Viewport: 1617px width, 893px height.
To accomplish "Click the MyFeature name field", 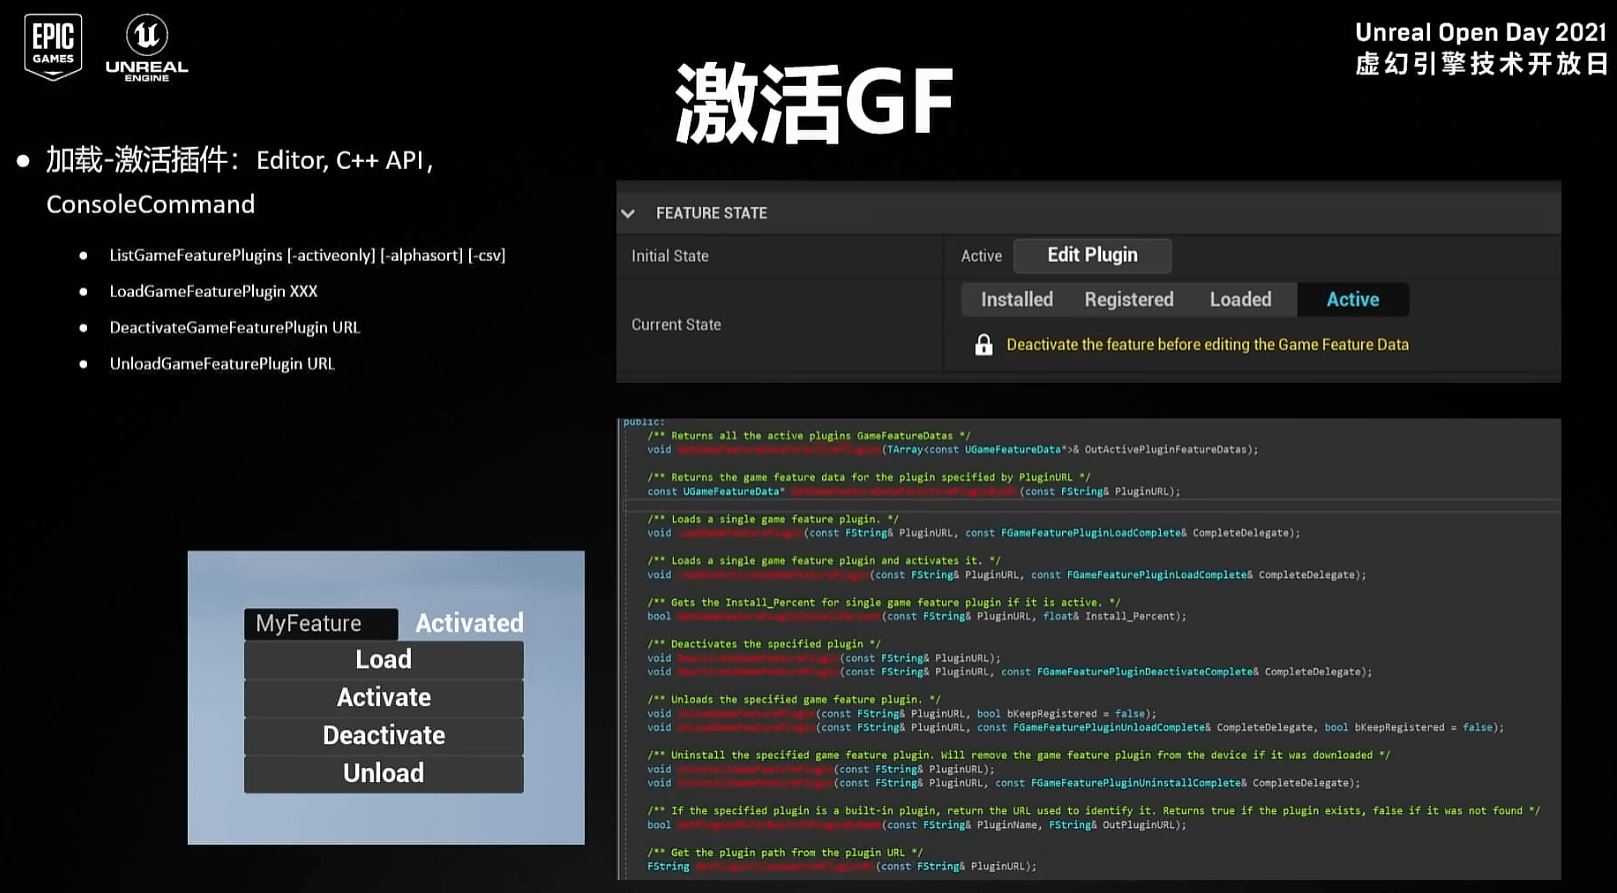I will (320, 624).
